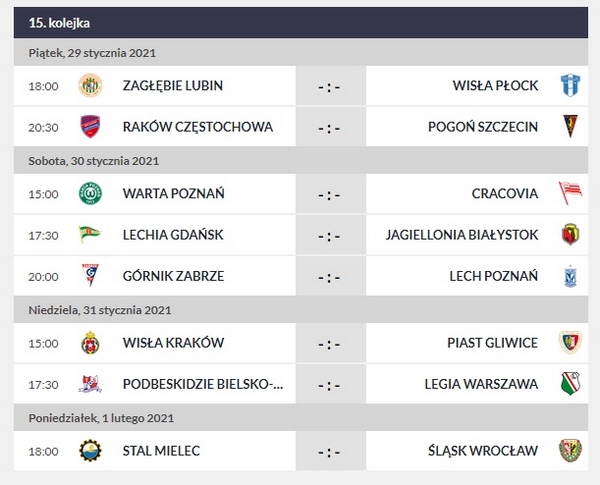The width and height of the screenshot is (600, 485).
Task: Open the Wisła Kraków team link
Action: coord(172,343)
